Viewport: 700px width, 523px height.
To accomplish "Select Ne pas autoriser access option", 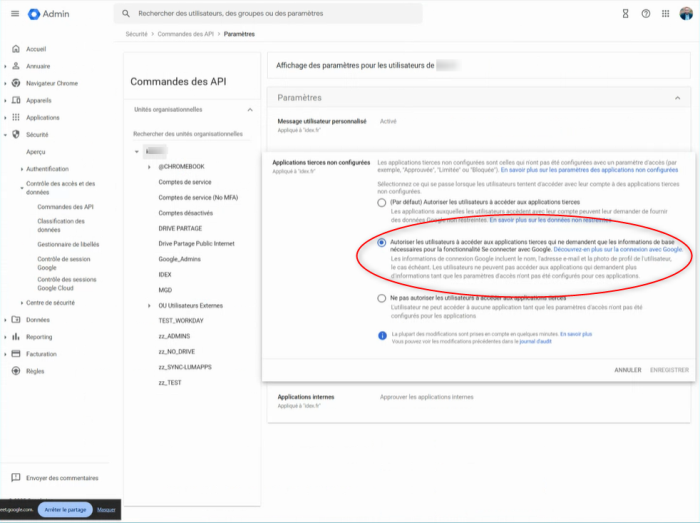I will click(381, 298).
